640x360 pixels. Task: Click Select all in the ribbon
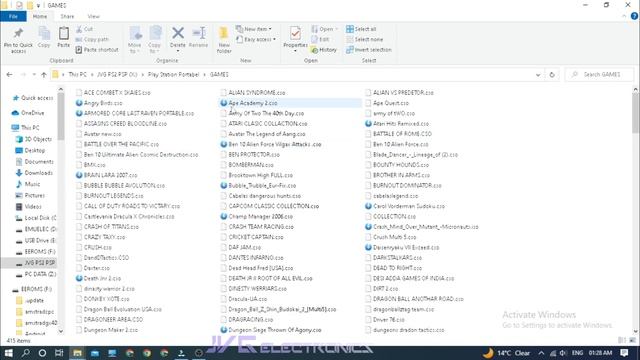361,29
